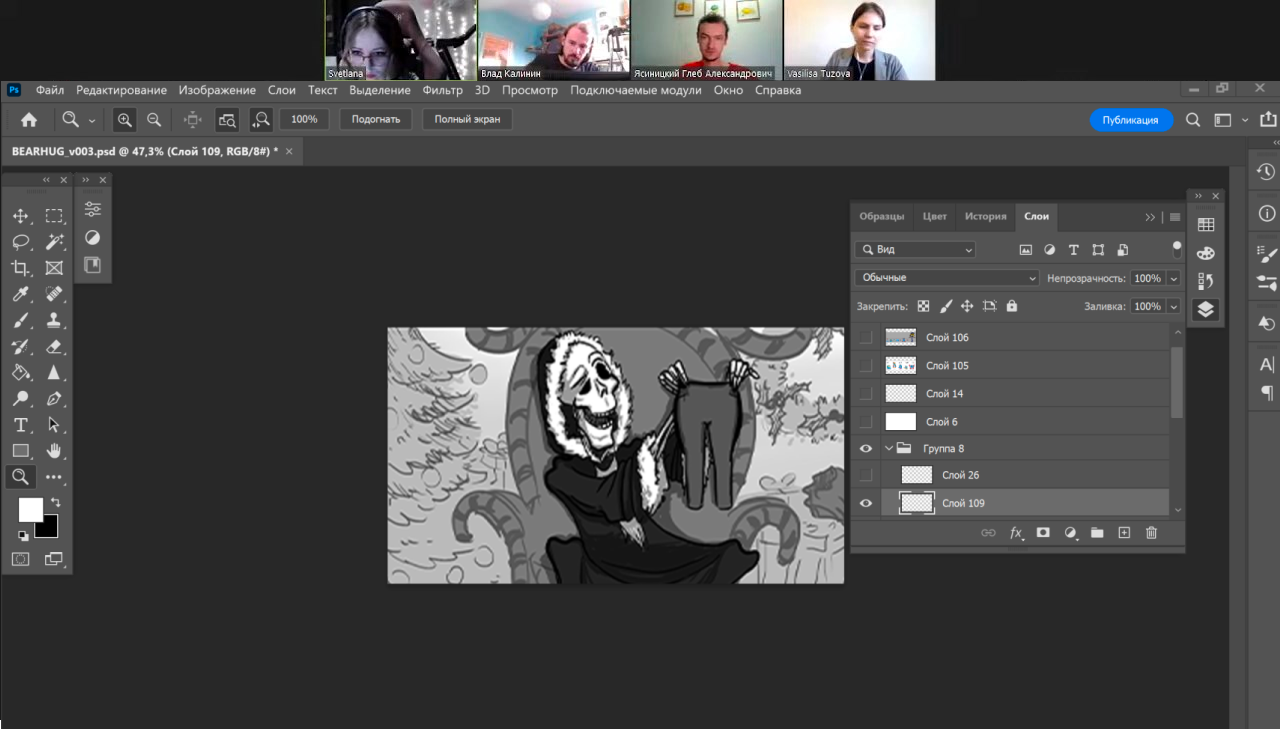Viewport: 1280px width, 729px height.
Task: Change the screen mode
Action: click(x=54, y=559)
